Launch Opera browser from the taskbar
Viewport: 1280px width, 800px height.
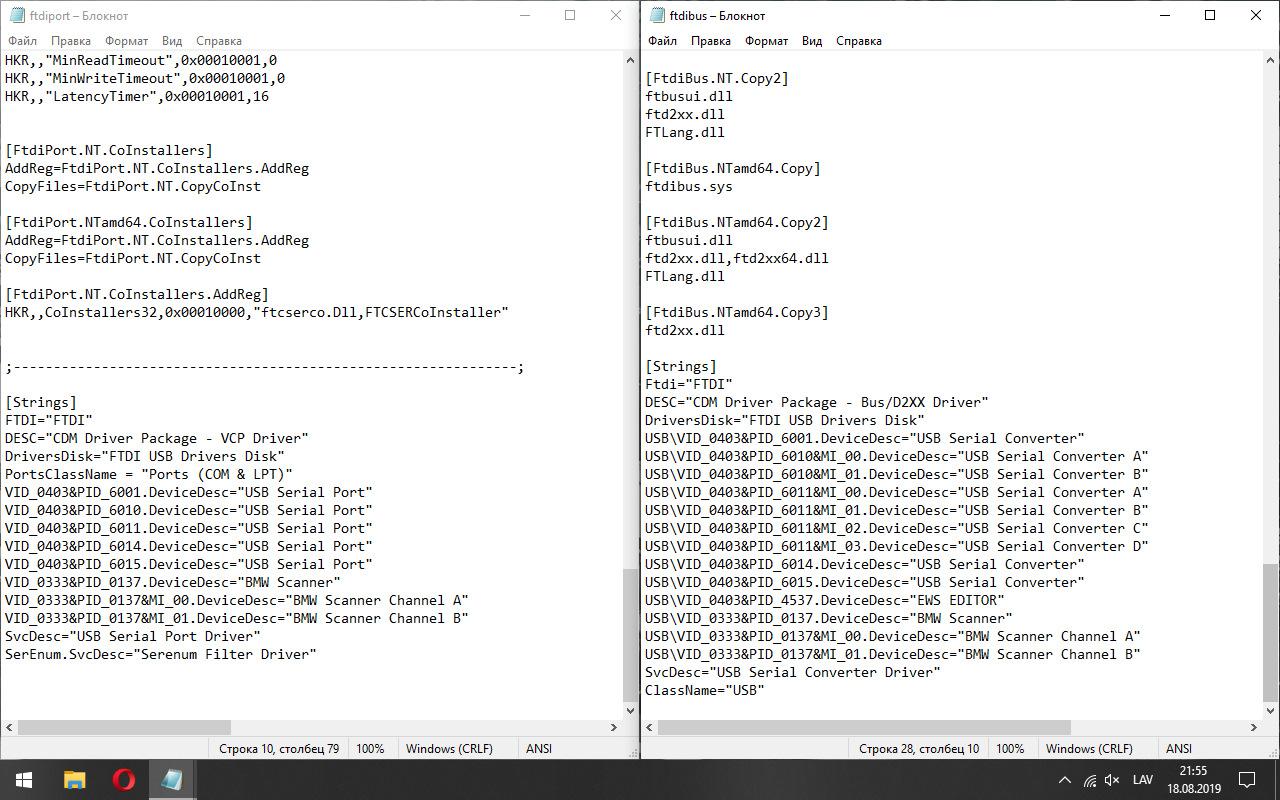(x=124, y=779)
